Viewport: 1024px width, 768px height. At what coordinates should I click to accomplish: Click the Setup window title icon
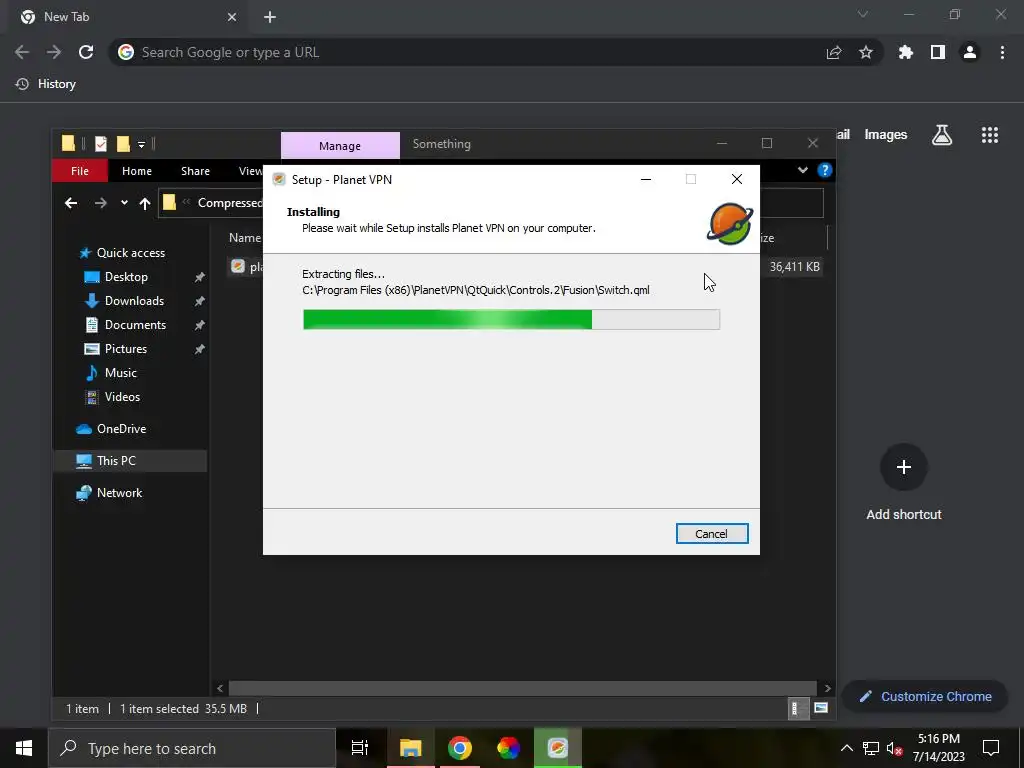(279, 180)
